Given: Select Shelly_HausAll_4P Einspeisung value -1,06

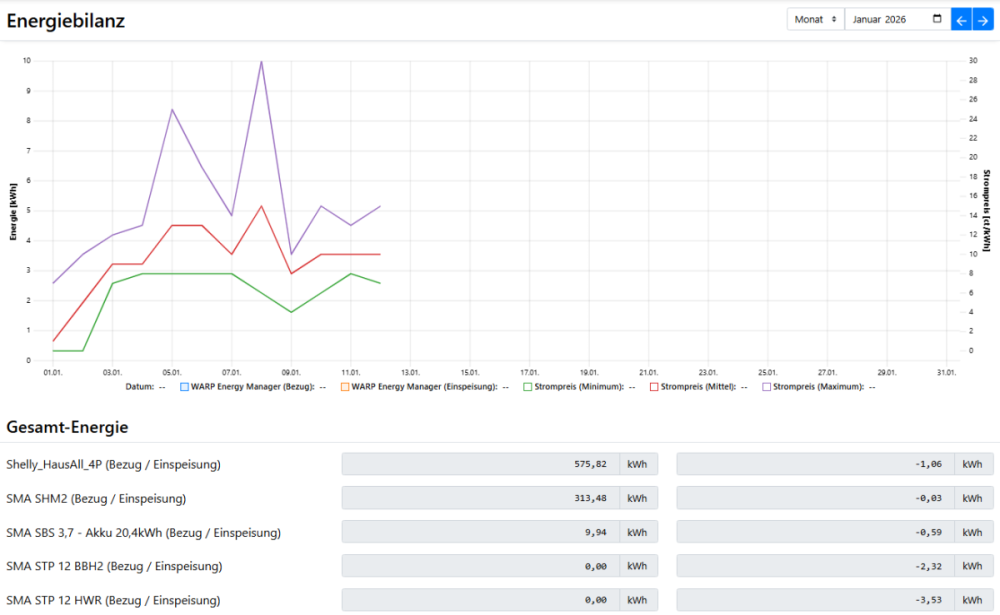Looking at the screenshot, I should pyautogui.click(x=815, y=465).
